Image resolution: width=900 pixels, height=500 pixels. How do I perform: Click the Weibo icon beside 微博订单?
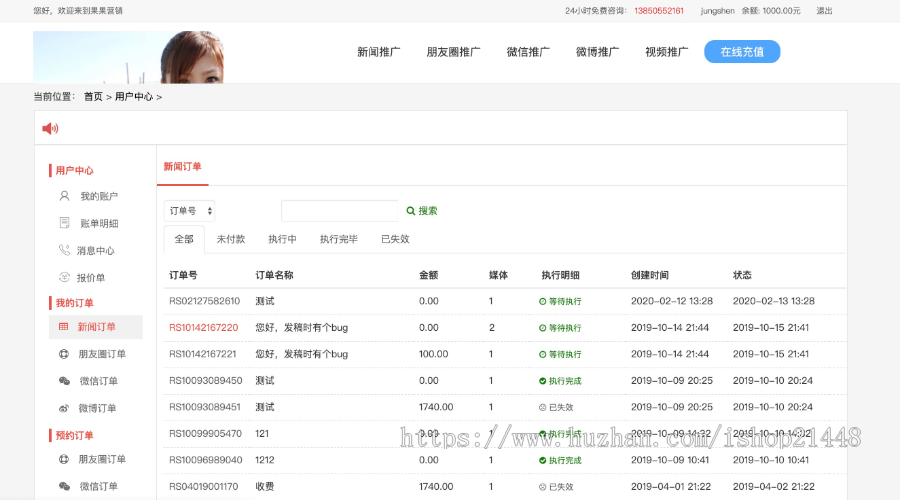pyautogui.click(x=64, y=408)
